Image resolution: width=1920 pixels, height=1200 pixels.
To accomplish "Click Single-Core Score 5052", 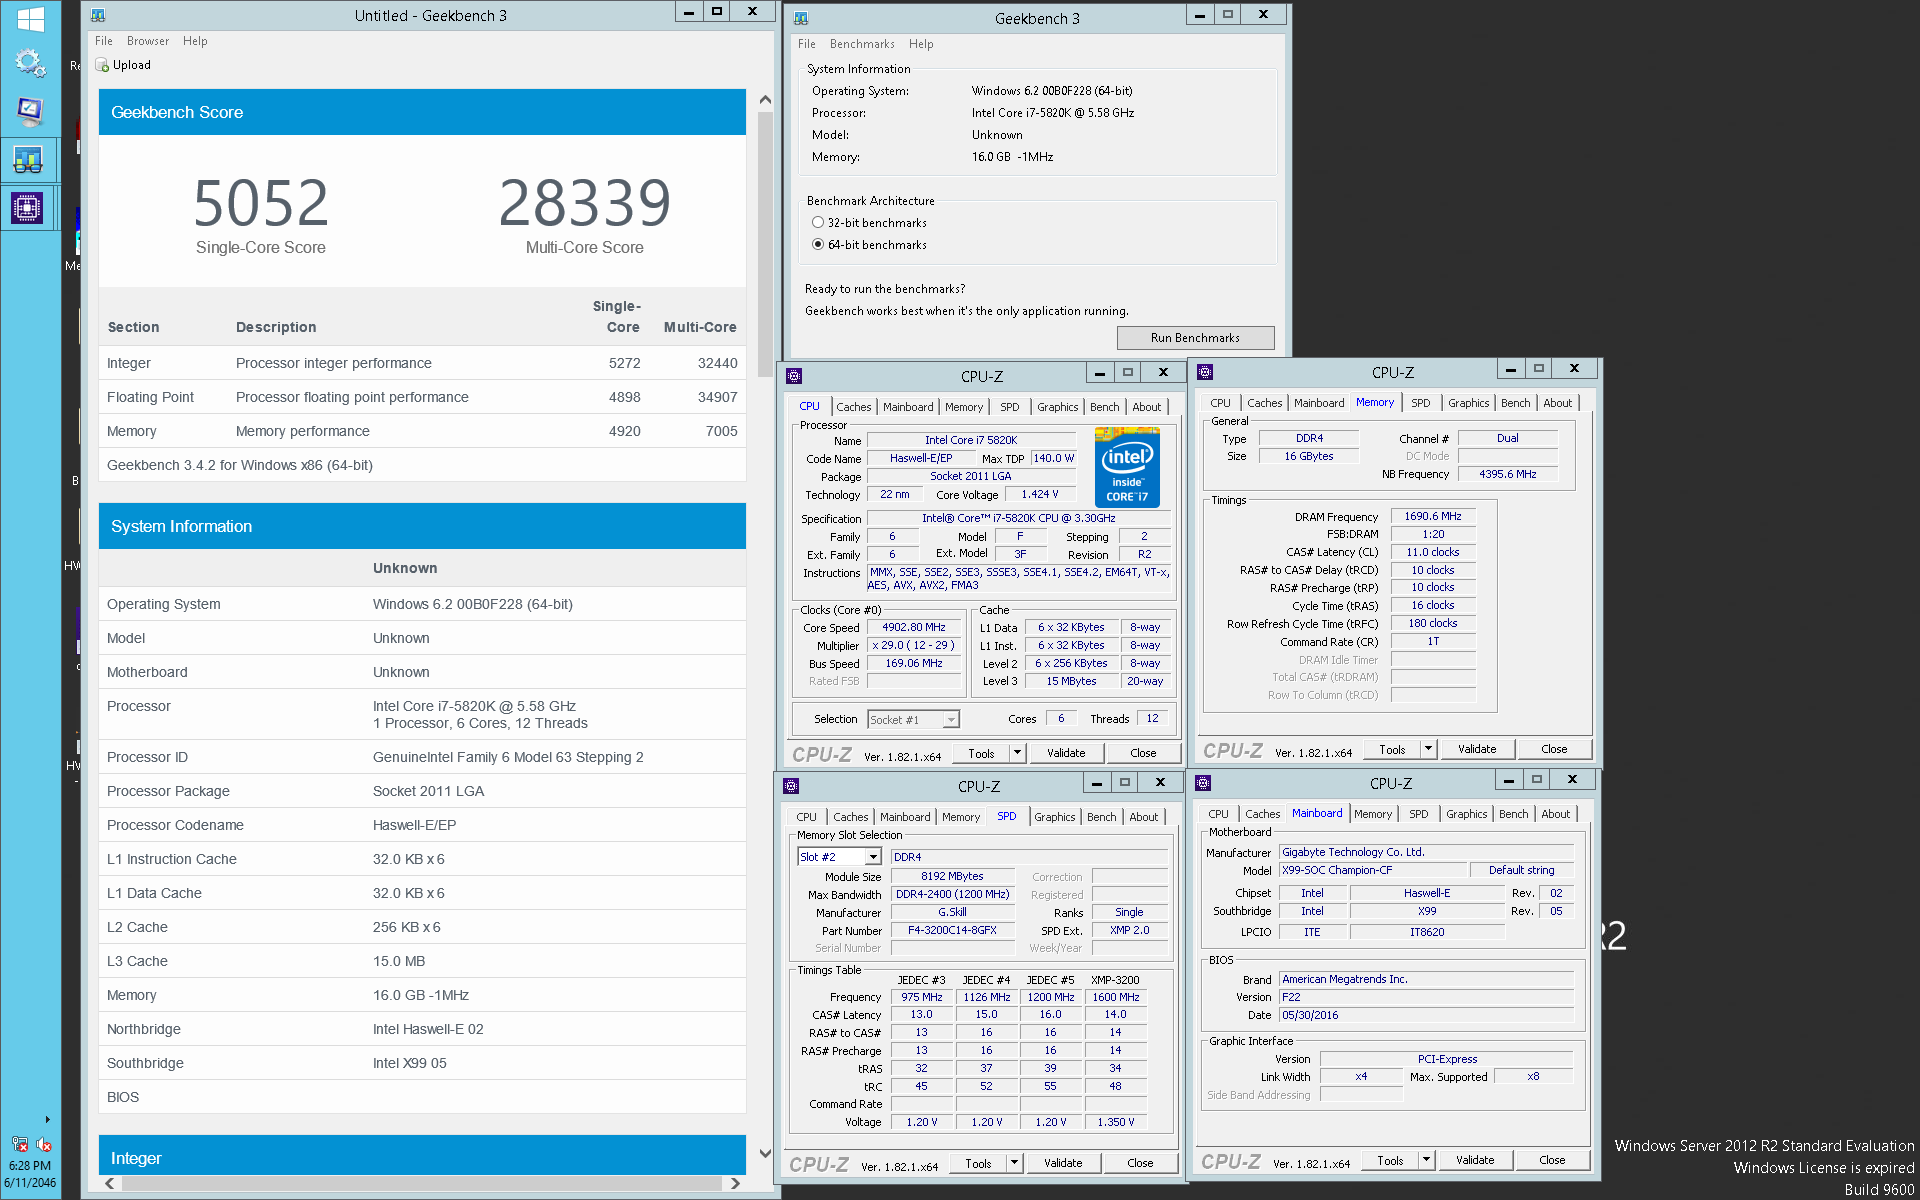I will tap(261, 203).
